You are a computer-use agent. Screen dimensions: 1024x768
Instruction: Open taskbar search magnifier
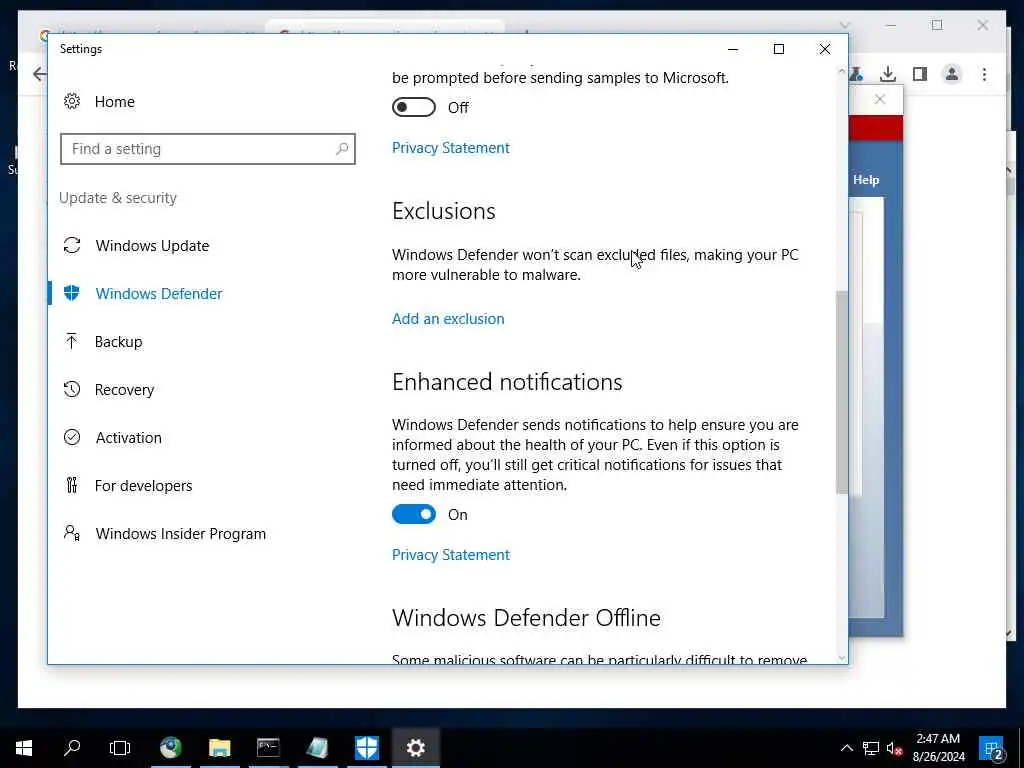coord(72,748)
